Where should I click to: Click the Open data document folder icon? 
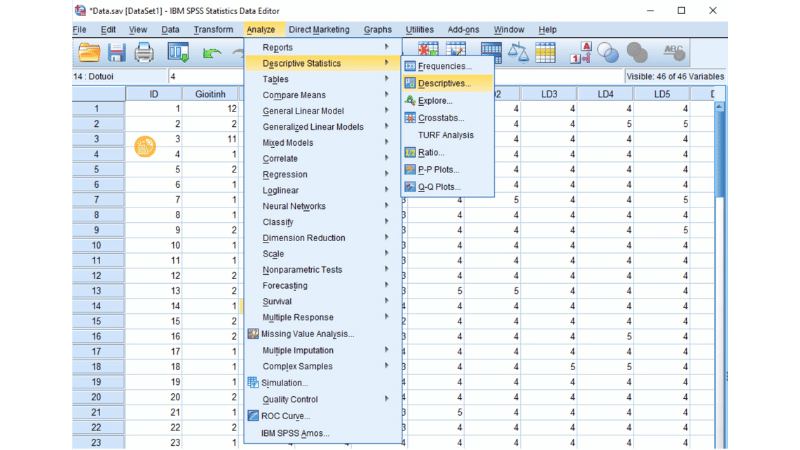(x=89, y=52)
